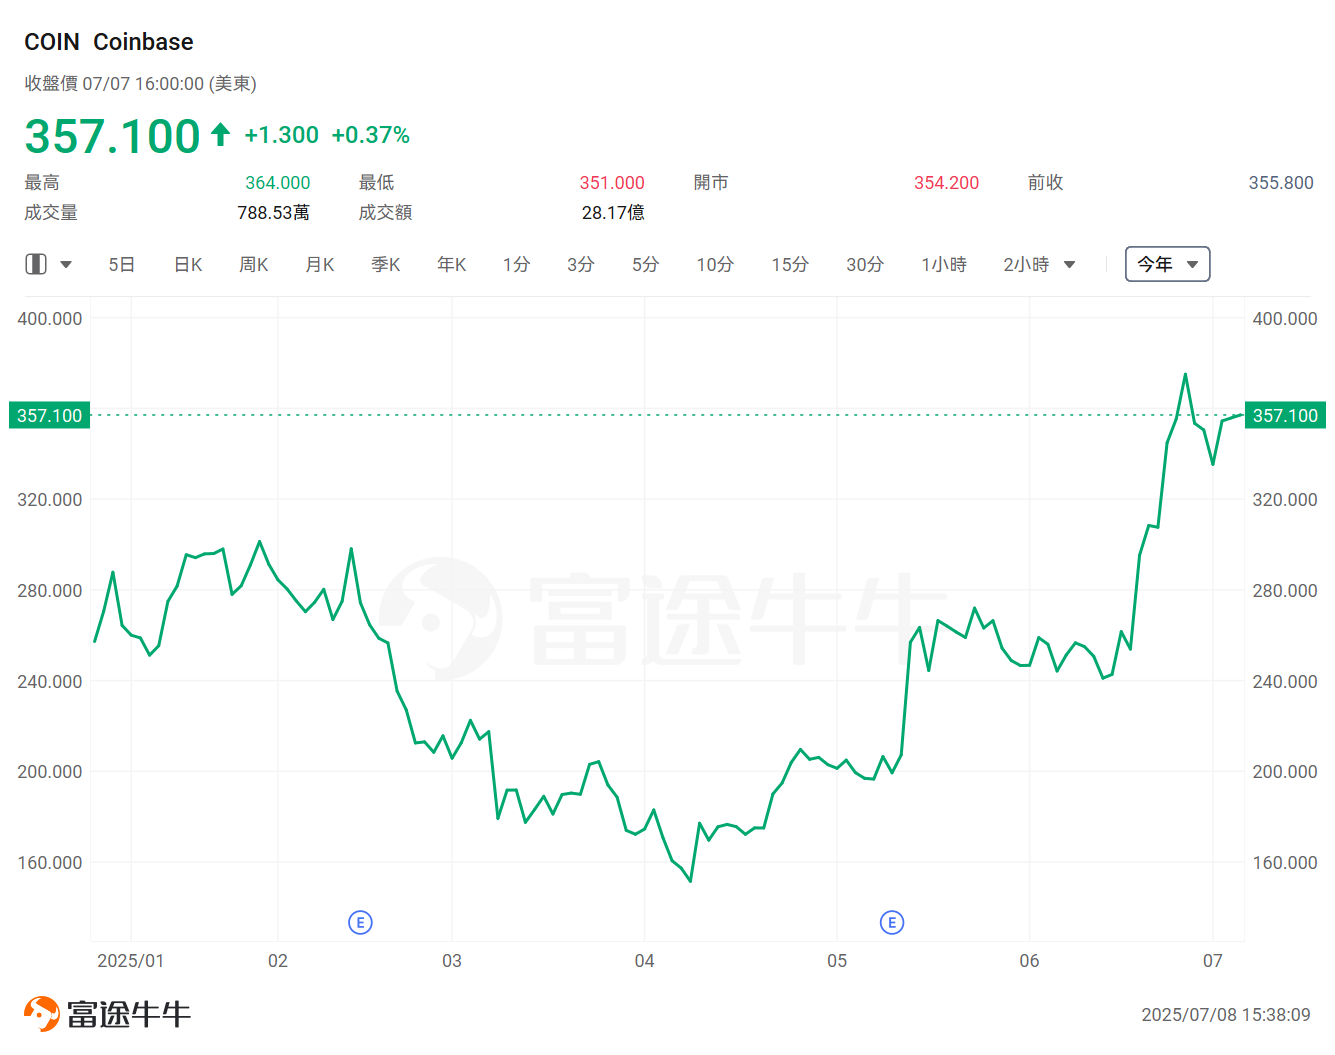Open the chart style selector icon
The image size is (1335, 1055).
[35, 263]
